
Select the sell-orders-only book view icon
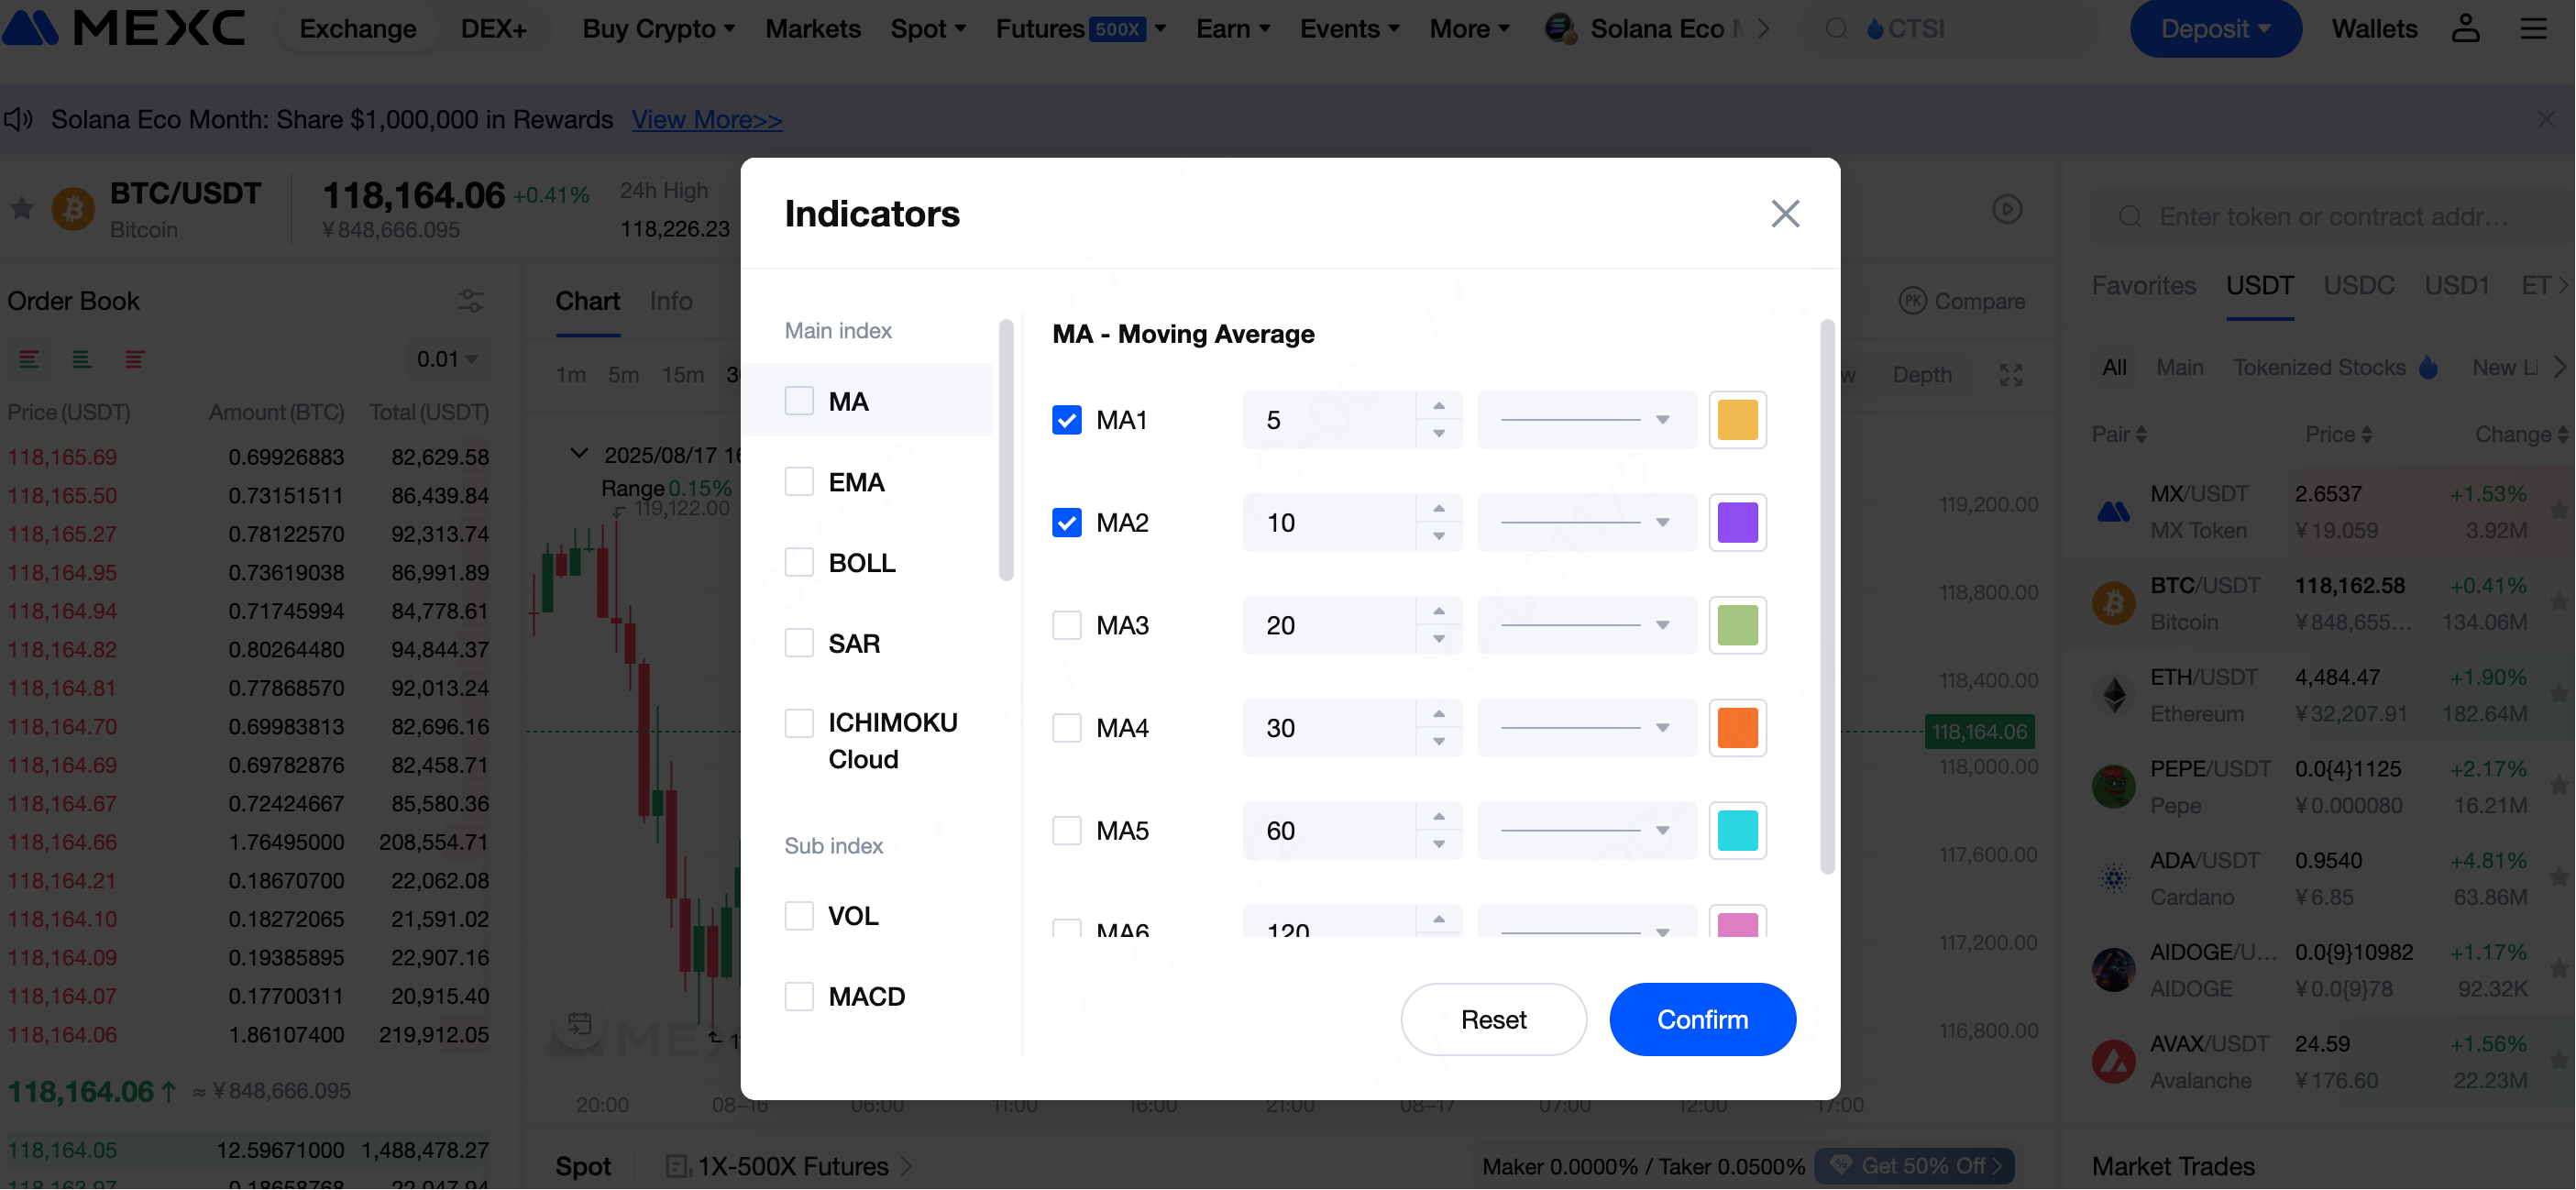134,359
